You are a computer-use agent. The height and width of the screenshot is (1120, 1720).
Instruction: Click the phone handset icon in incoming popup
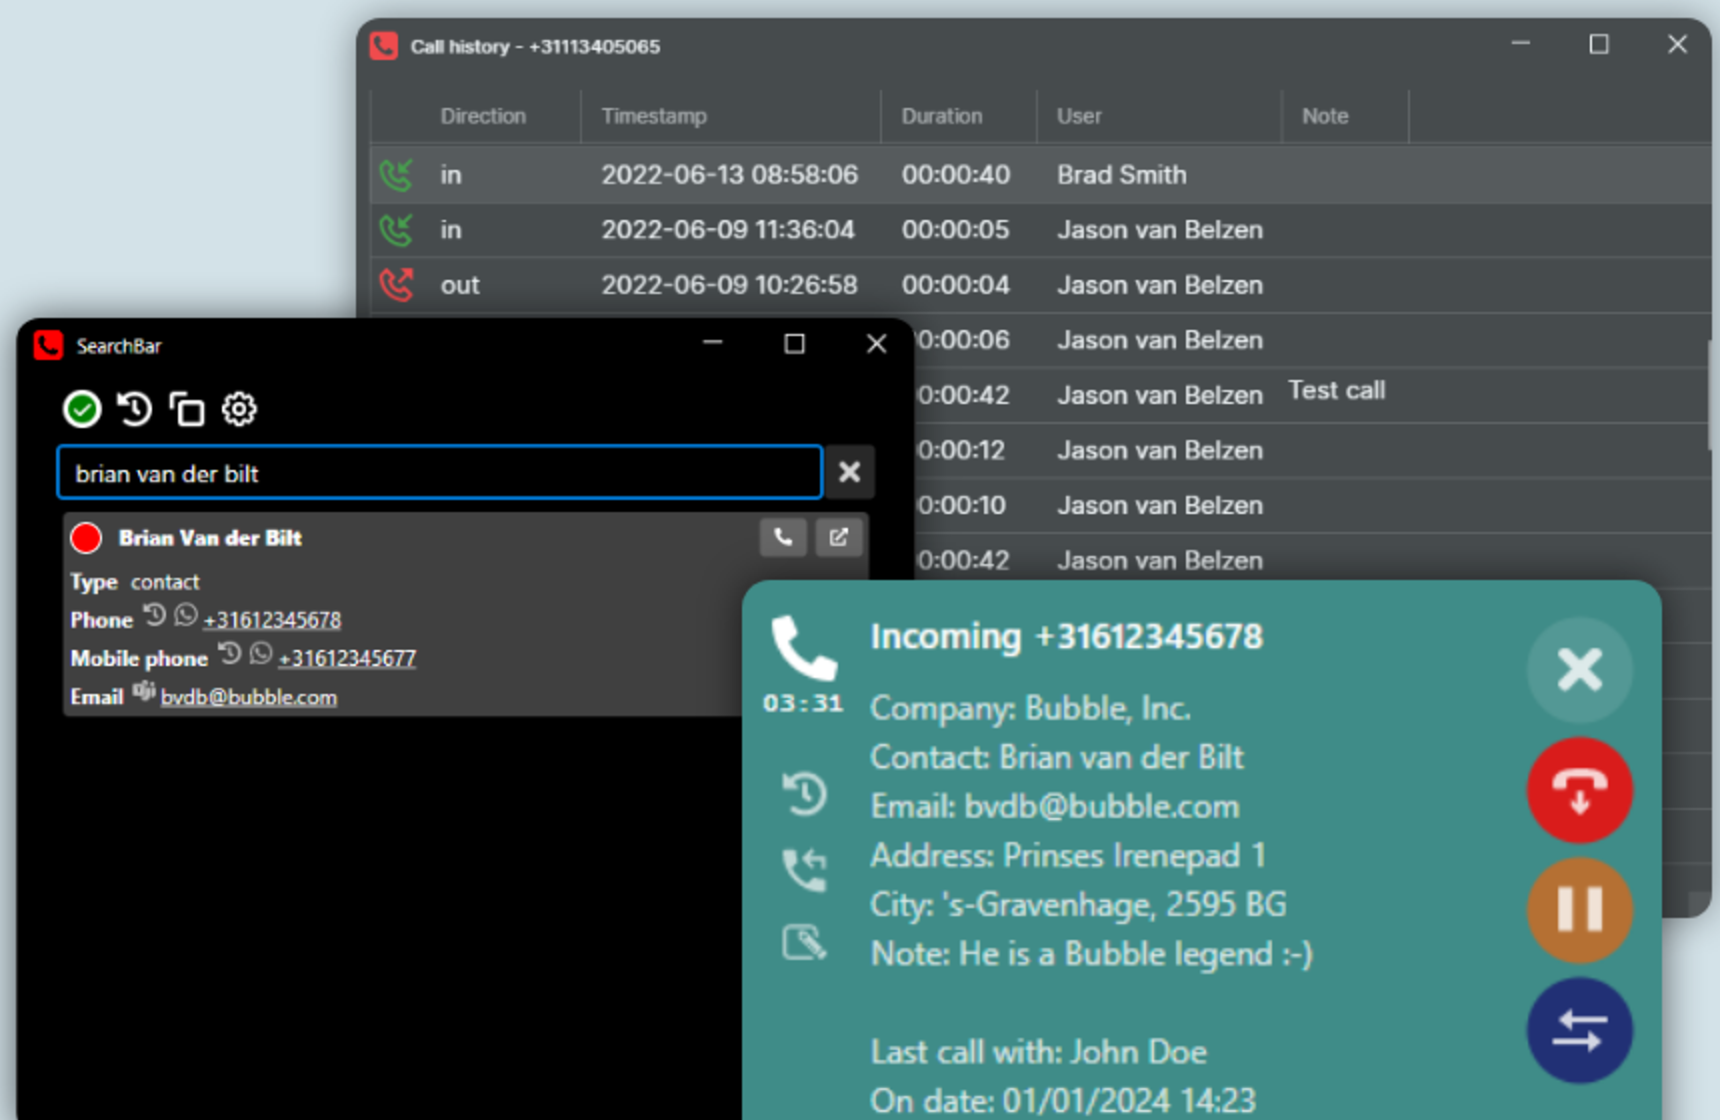[803, 648]
